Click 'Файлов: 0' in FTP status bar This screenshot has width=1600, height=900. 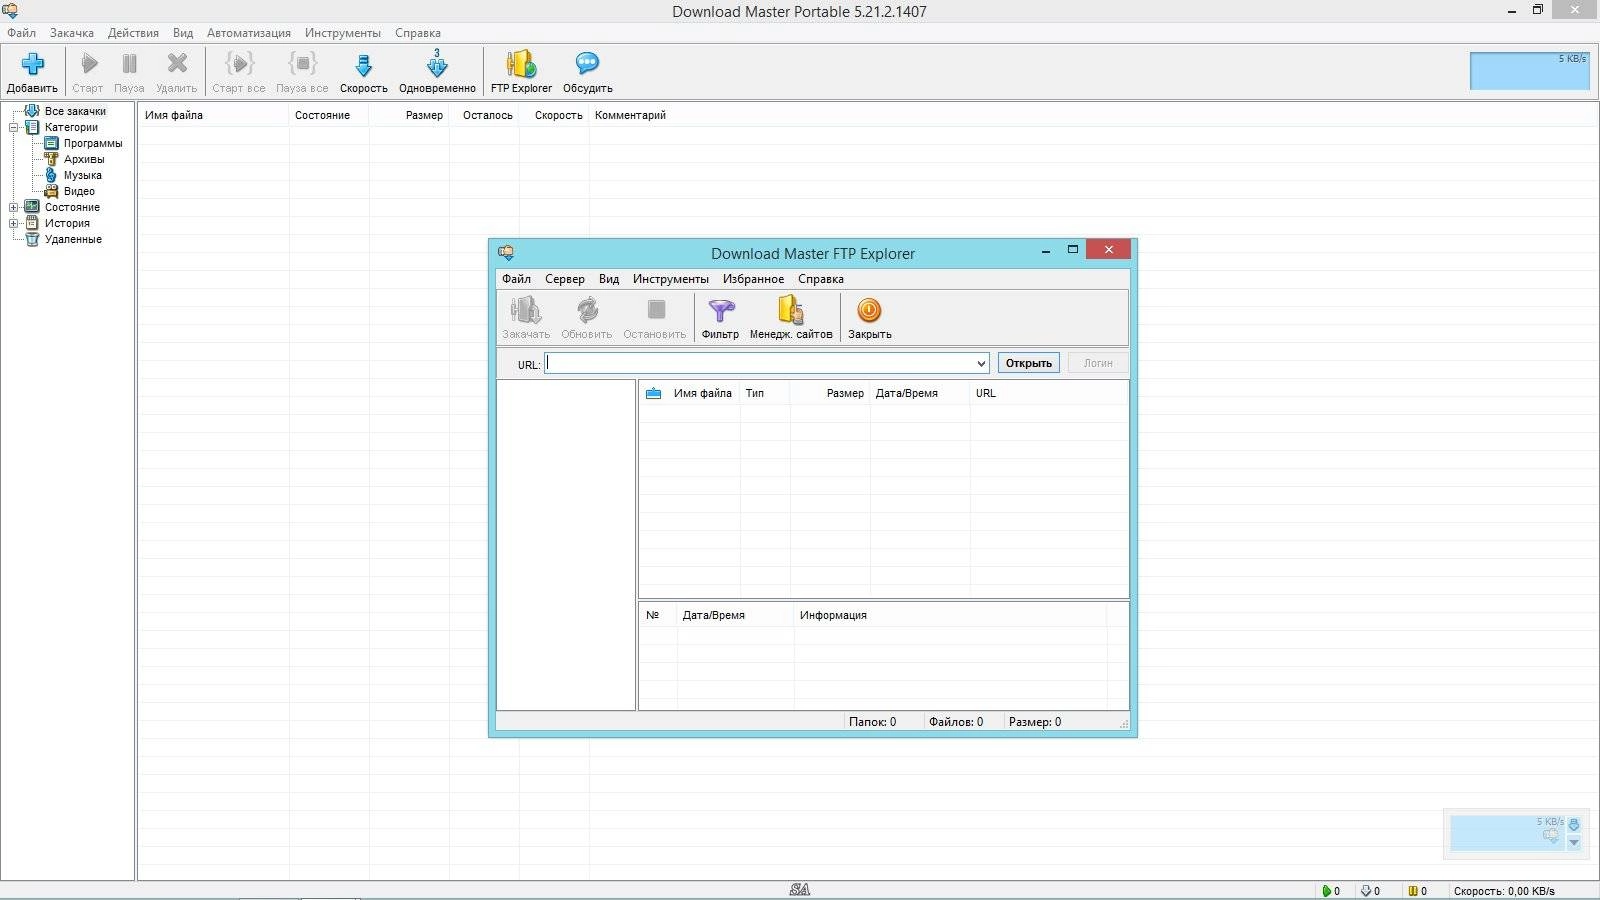(956, 722)
